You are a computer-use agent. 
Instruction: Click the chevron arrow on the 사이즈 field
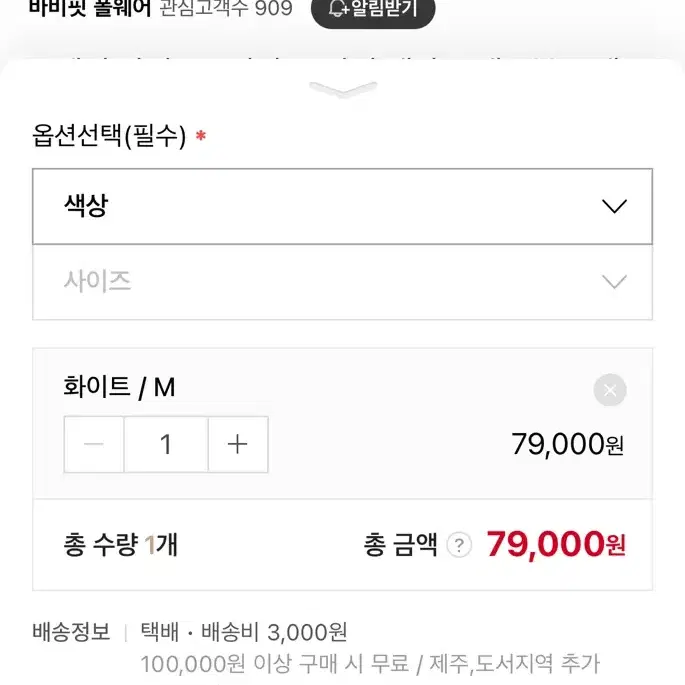click(614, 282)
